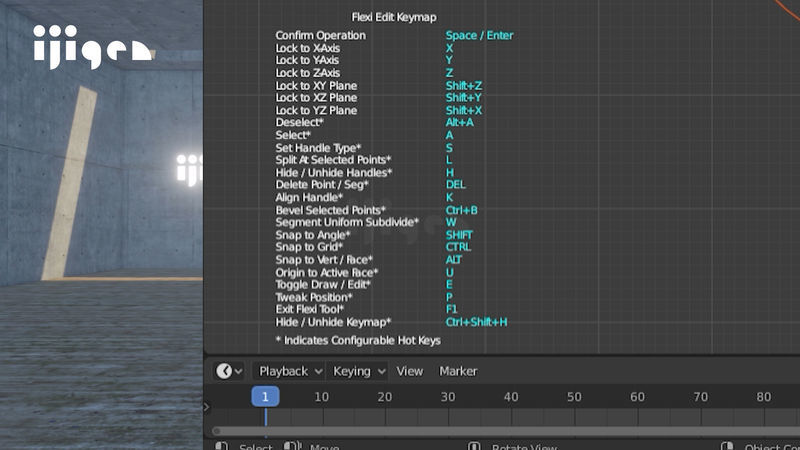Image resolution: width=800 pixels, height=450 pixels.
Task: Click the 'Bevel Selected Points*' label
Action: (x=331, y=210)
